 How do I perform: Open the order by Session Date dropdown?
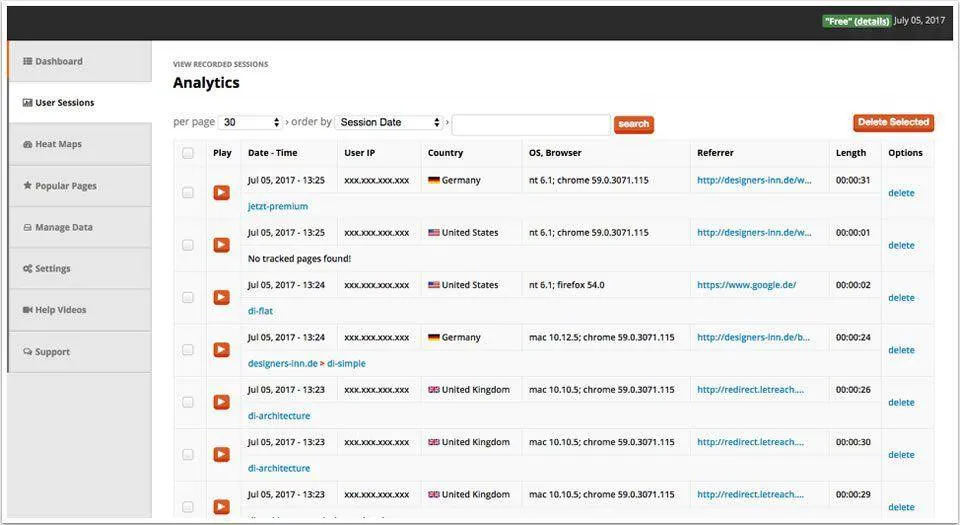389,122
